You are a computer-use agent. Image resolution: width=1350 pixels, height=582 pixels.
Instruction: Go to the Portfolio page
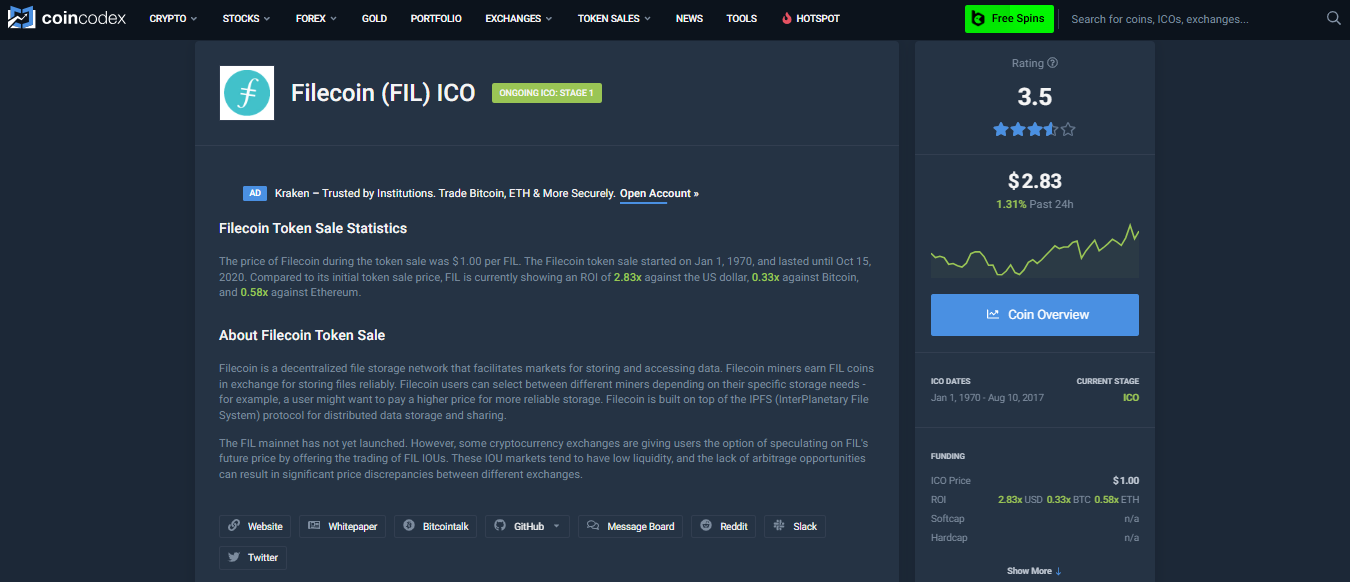pos(436,18)
